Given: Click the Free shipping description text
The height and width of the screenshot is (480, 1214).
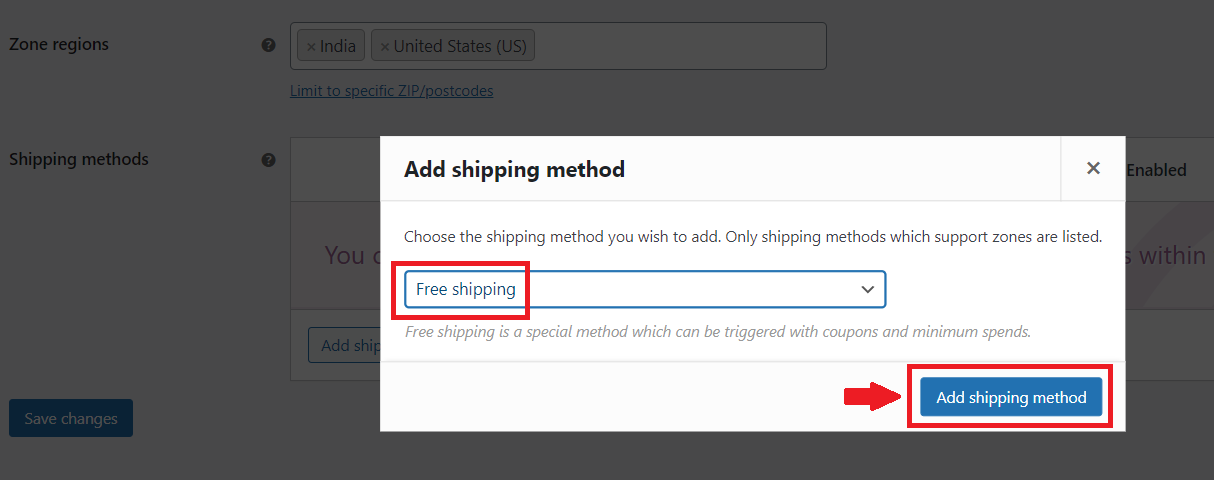Looking at the screenshot, I should click(x=717, y=331).
